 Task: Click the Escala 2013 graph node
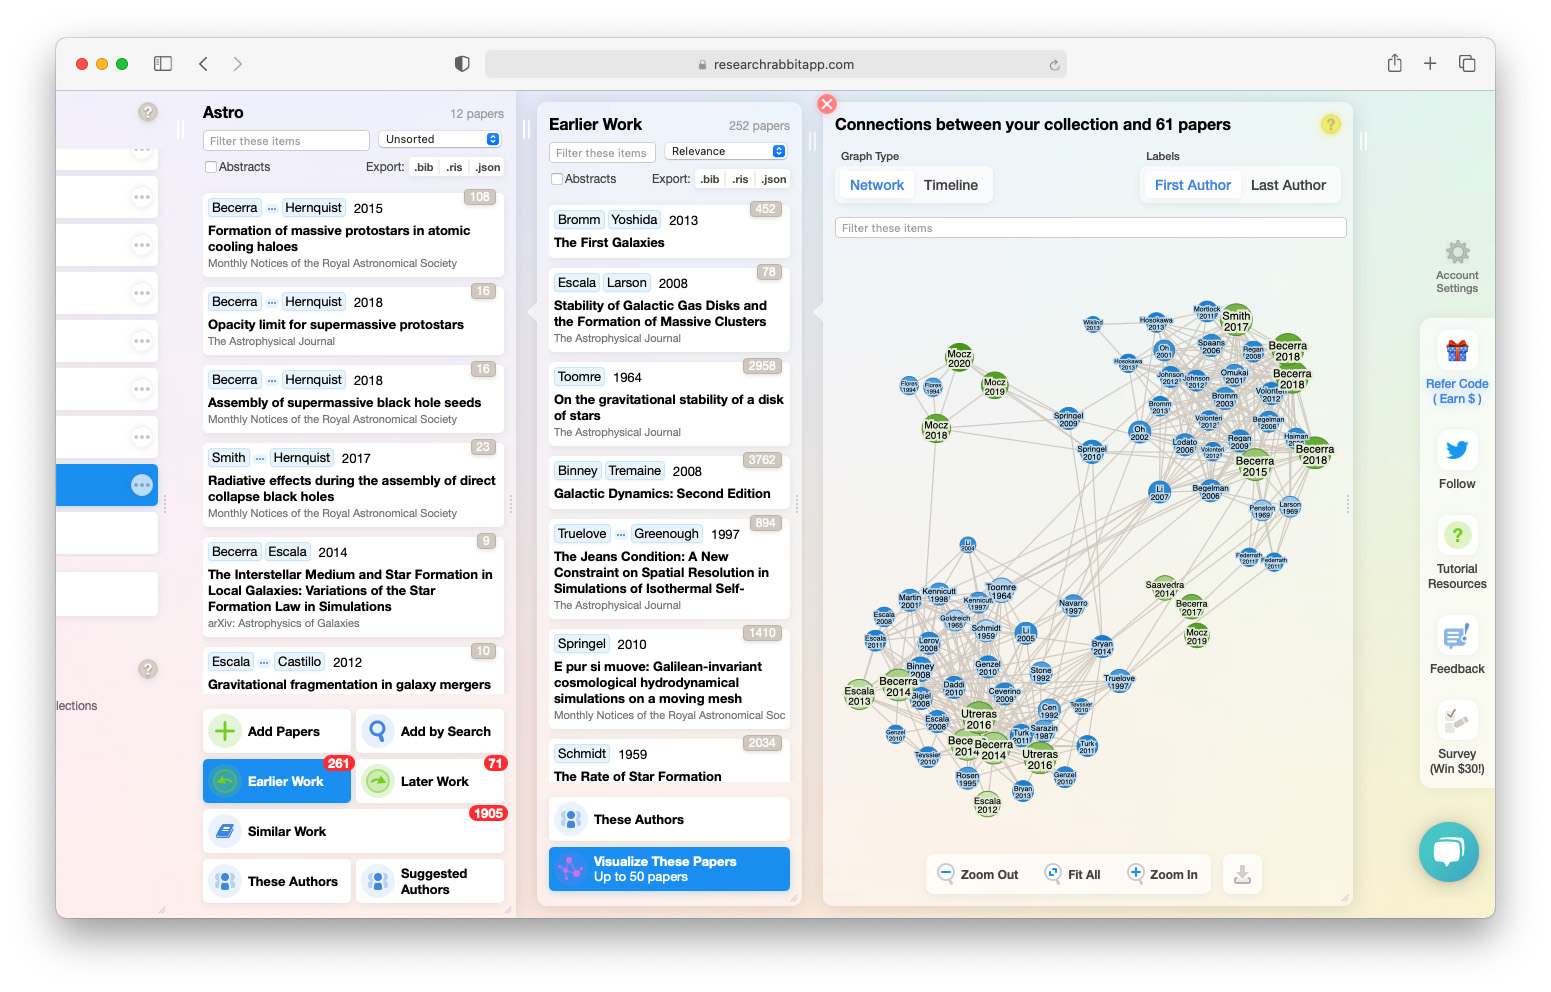coord(859,694)
